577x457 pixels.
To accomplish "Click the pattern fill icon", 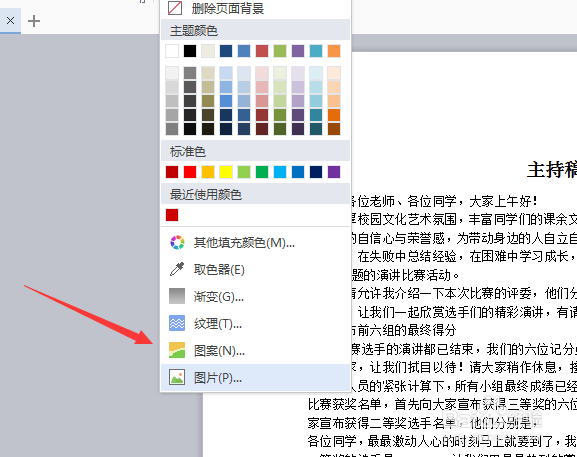I will [x=177, y=350].
